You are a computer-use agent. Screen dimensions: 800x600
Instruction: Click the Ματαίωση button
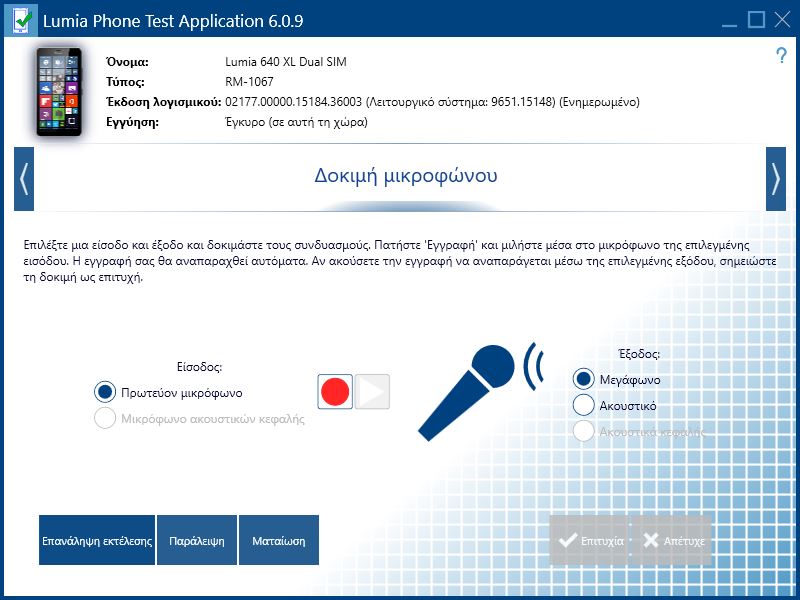pyautogui.click(x=279, y=540)
